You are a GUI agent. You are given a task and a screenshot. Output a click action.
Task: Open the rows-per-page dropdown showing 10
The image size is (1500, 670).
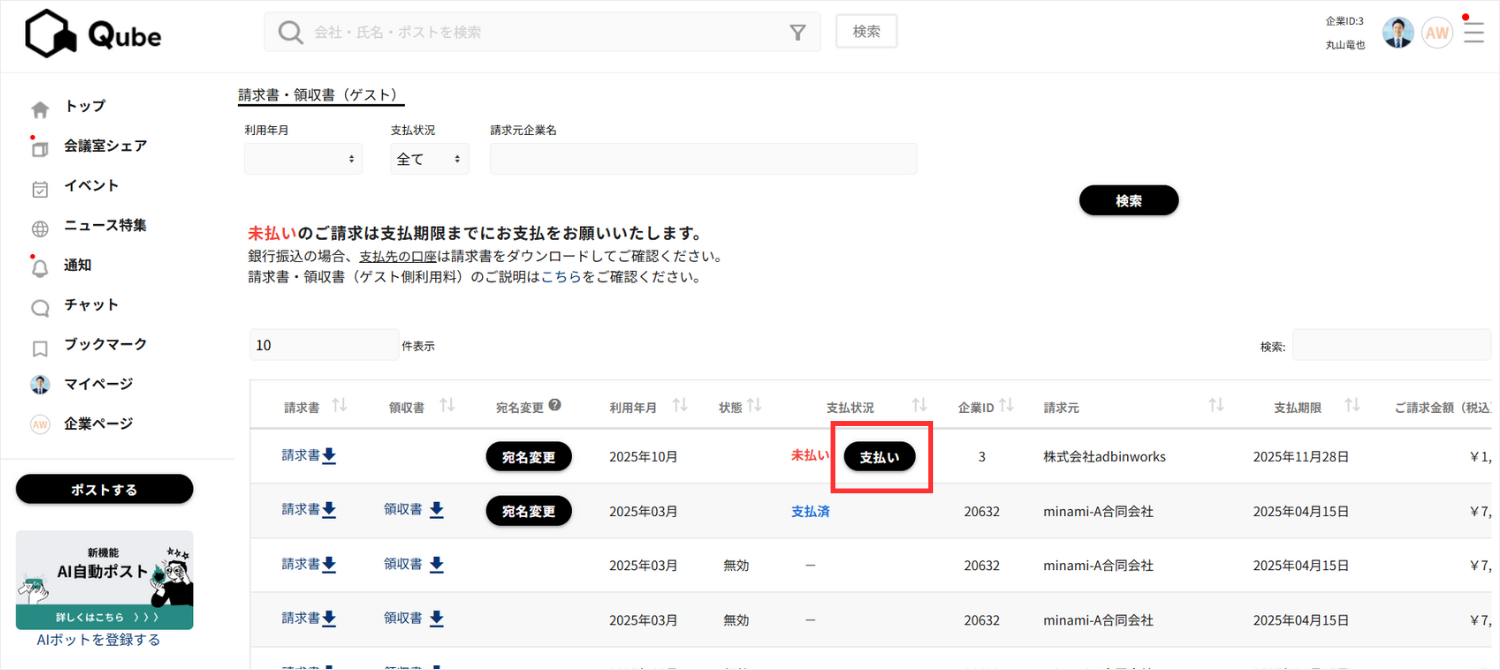324,344
